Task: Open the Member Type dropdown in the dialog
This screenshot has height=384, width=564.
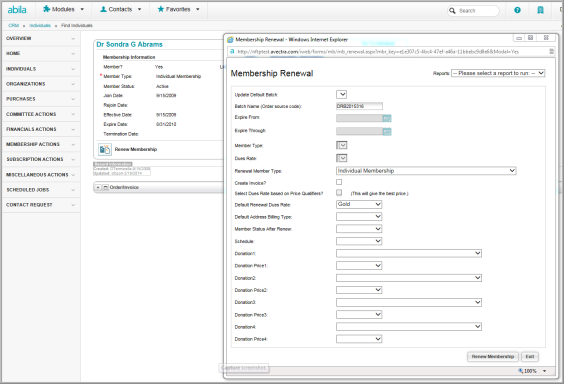Action: (341, 145)
